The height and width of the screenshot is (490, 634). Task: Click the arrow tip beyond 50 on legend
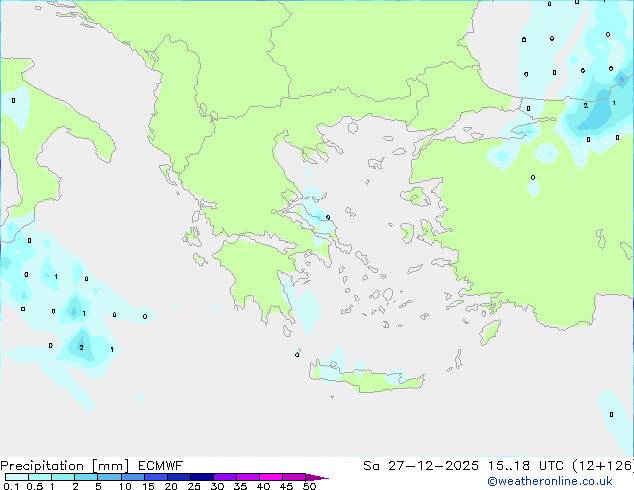point(317,477)
